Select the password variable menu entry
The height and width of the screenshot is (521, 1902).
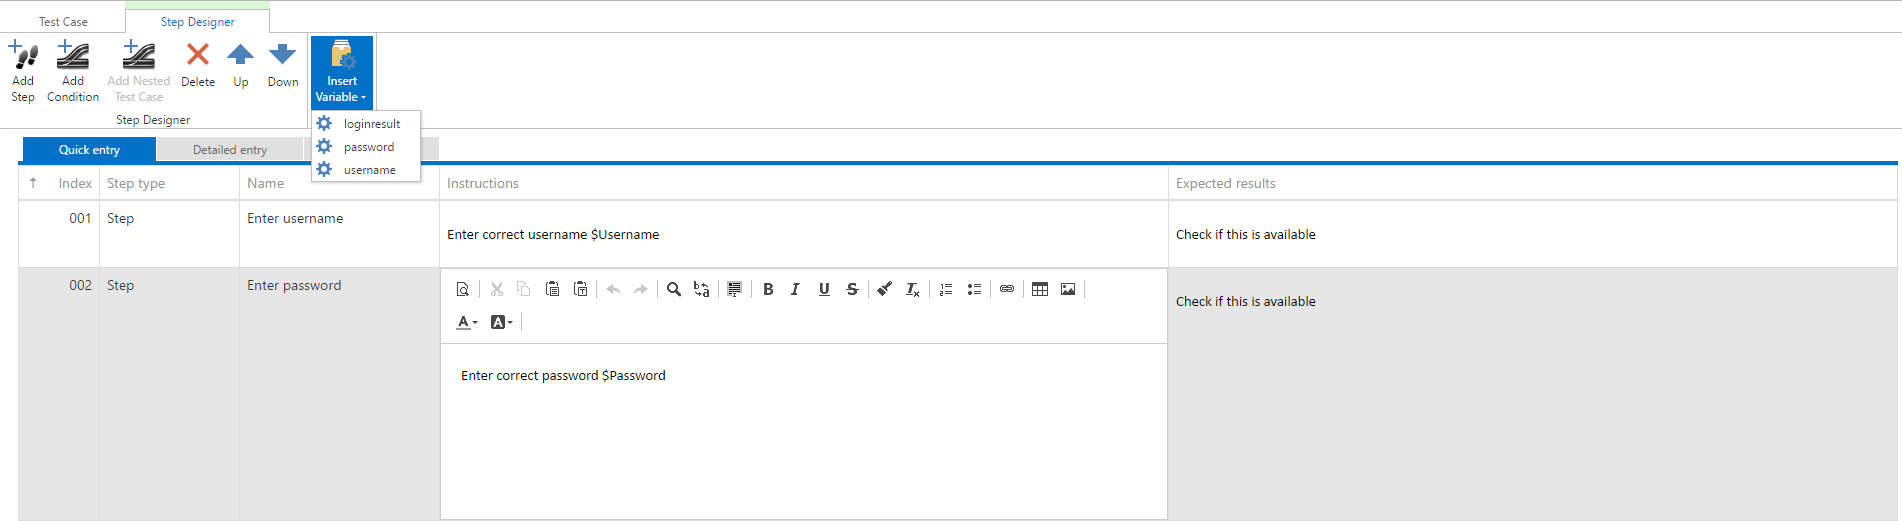(369, 147)
